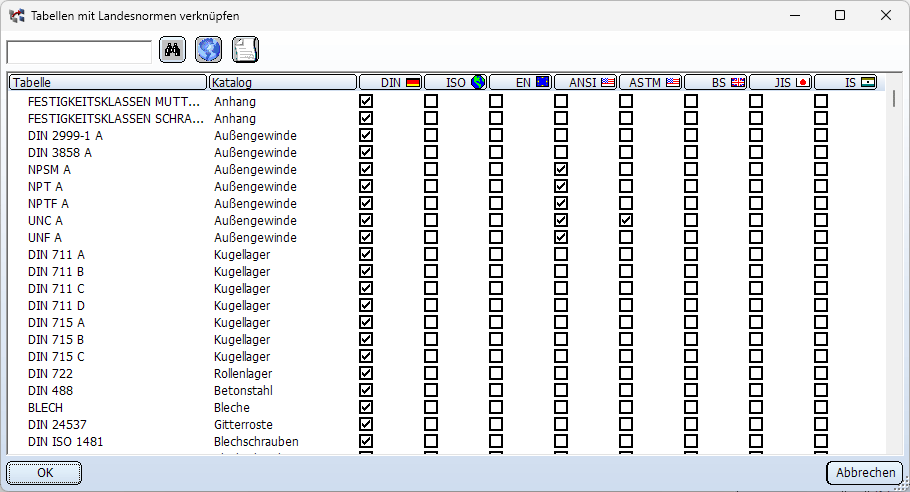
Task: Select the UNC A table entry
Action: coord(45,220)
